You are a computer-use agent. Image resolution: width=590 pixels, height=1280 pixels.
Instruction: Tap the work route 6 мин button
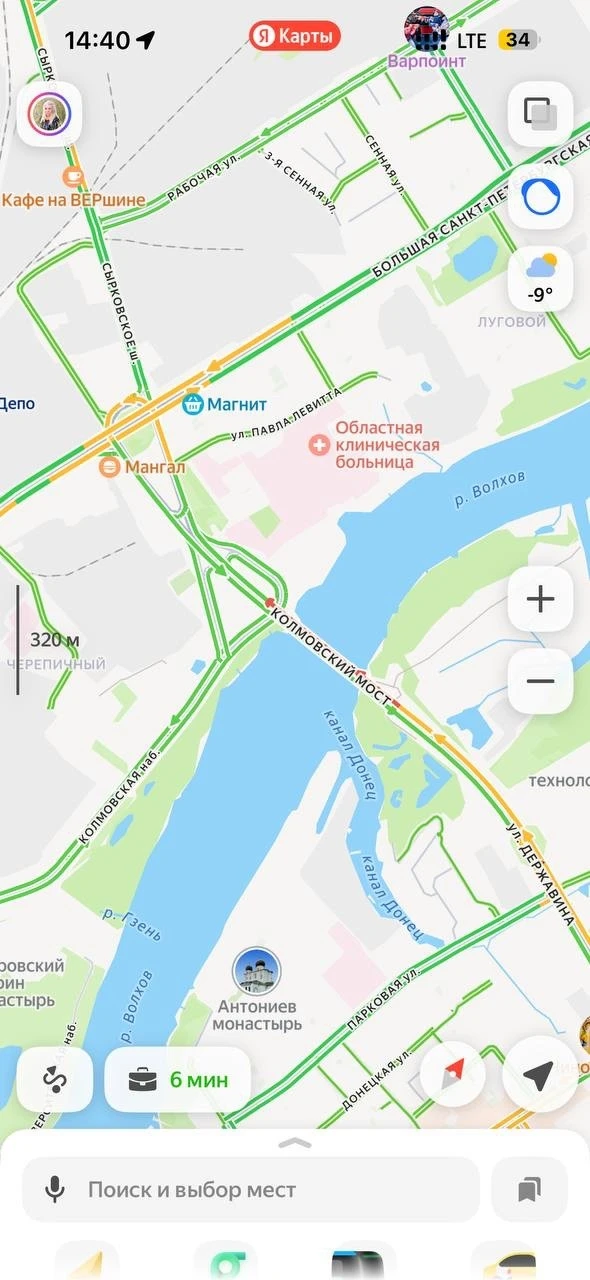178,1079
